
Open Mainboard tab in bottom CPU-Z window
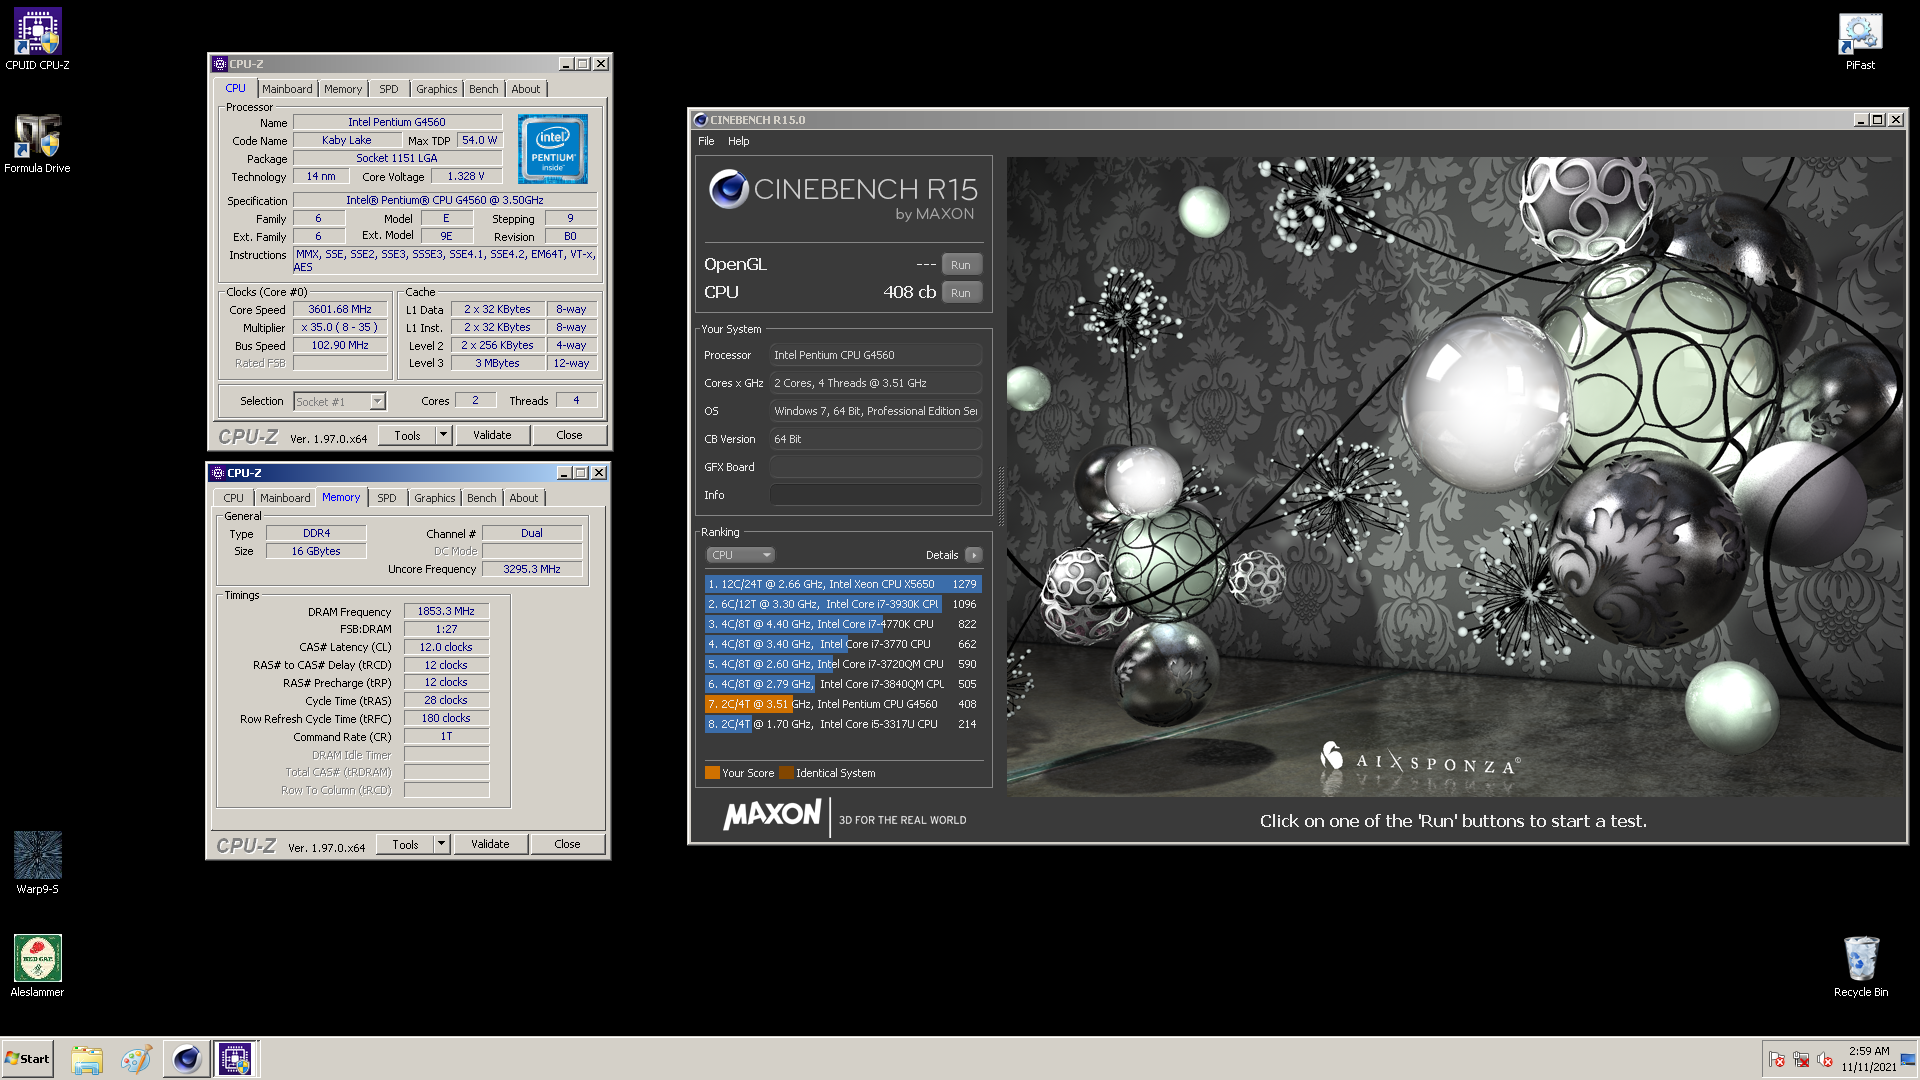285,498
